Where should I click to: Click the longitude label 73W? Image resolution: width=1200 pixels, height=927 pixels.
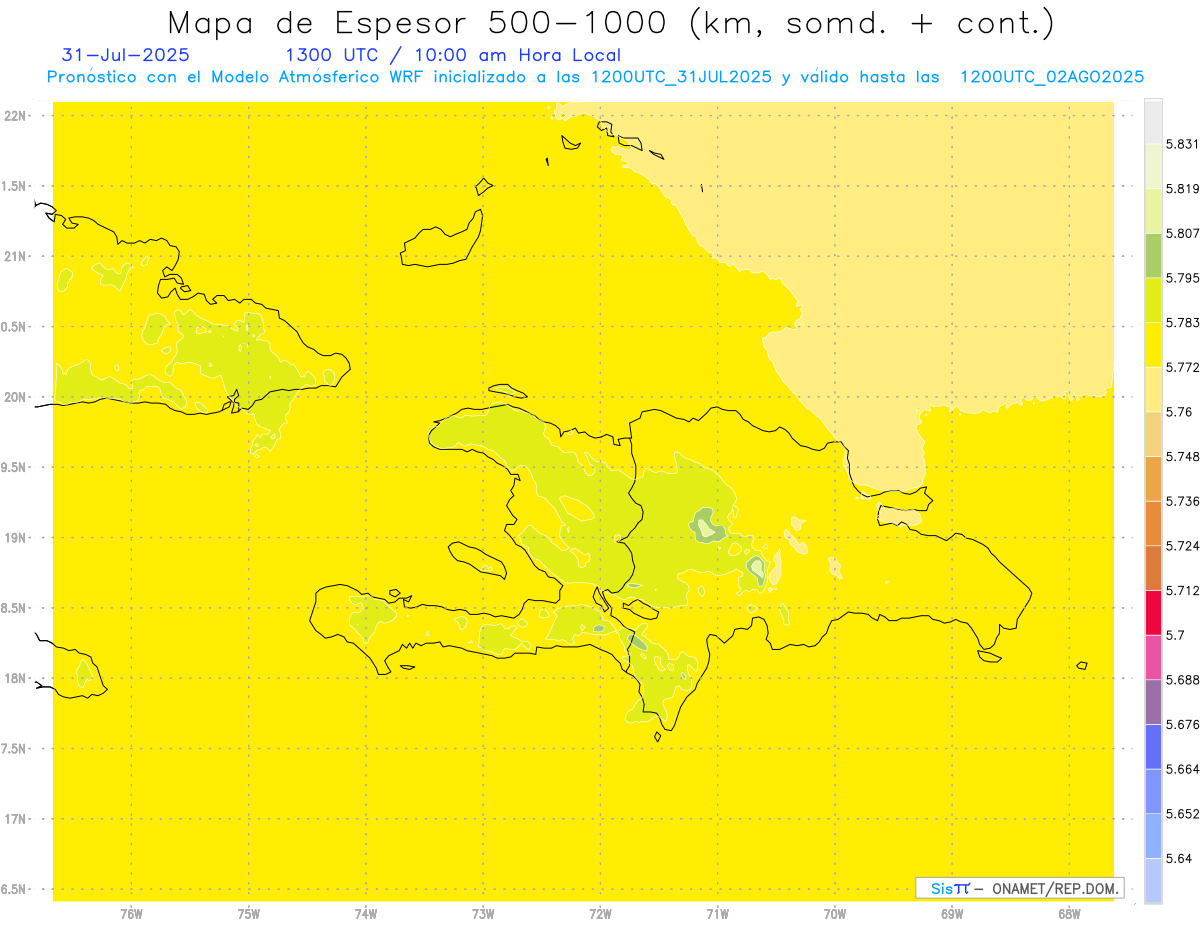(483, 914)
